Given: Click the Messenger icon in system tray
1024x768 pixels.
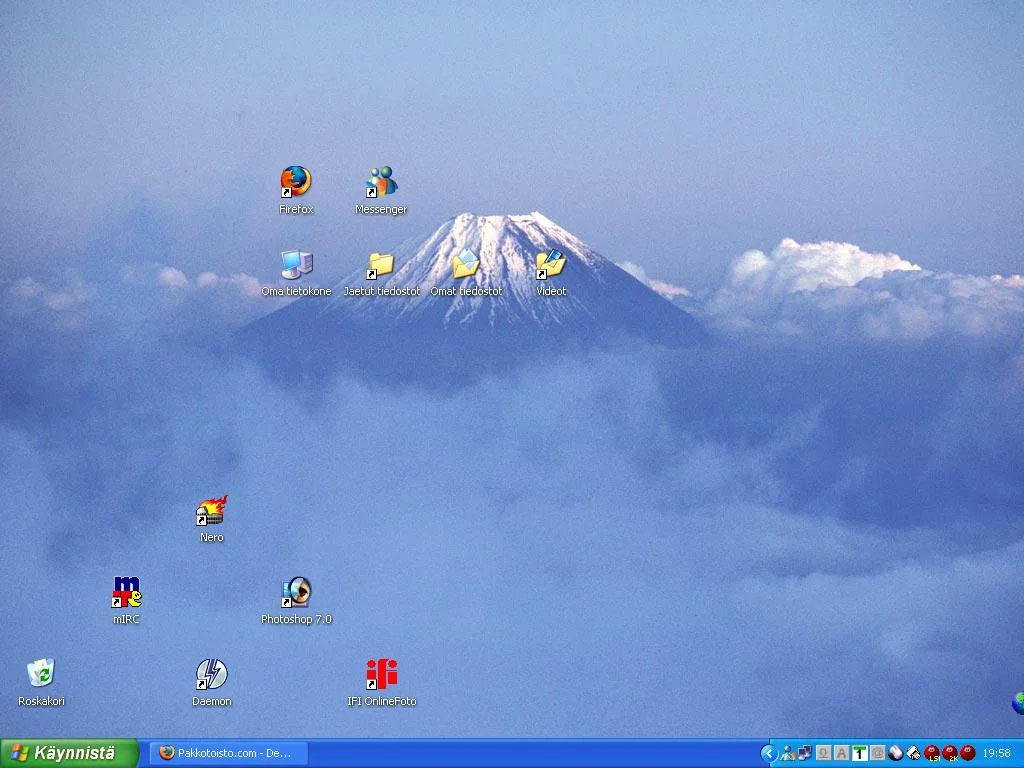Looking at the screenshot, I should tap(787, 753).
